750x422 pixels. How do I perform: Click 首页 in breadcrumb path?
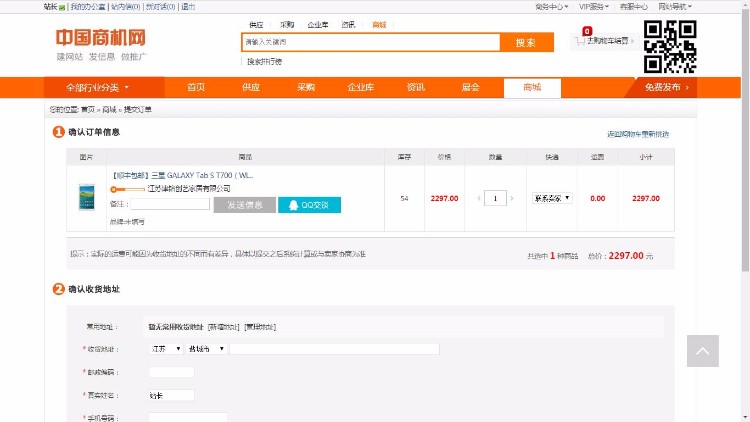coord(88,110)
